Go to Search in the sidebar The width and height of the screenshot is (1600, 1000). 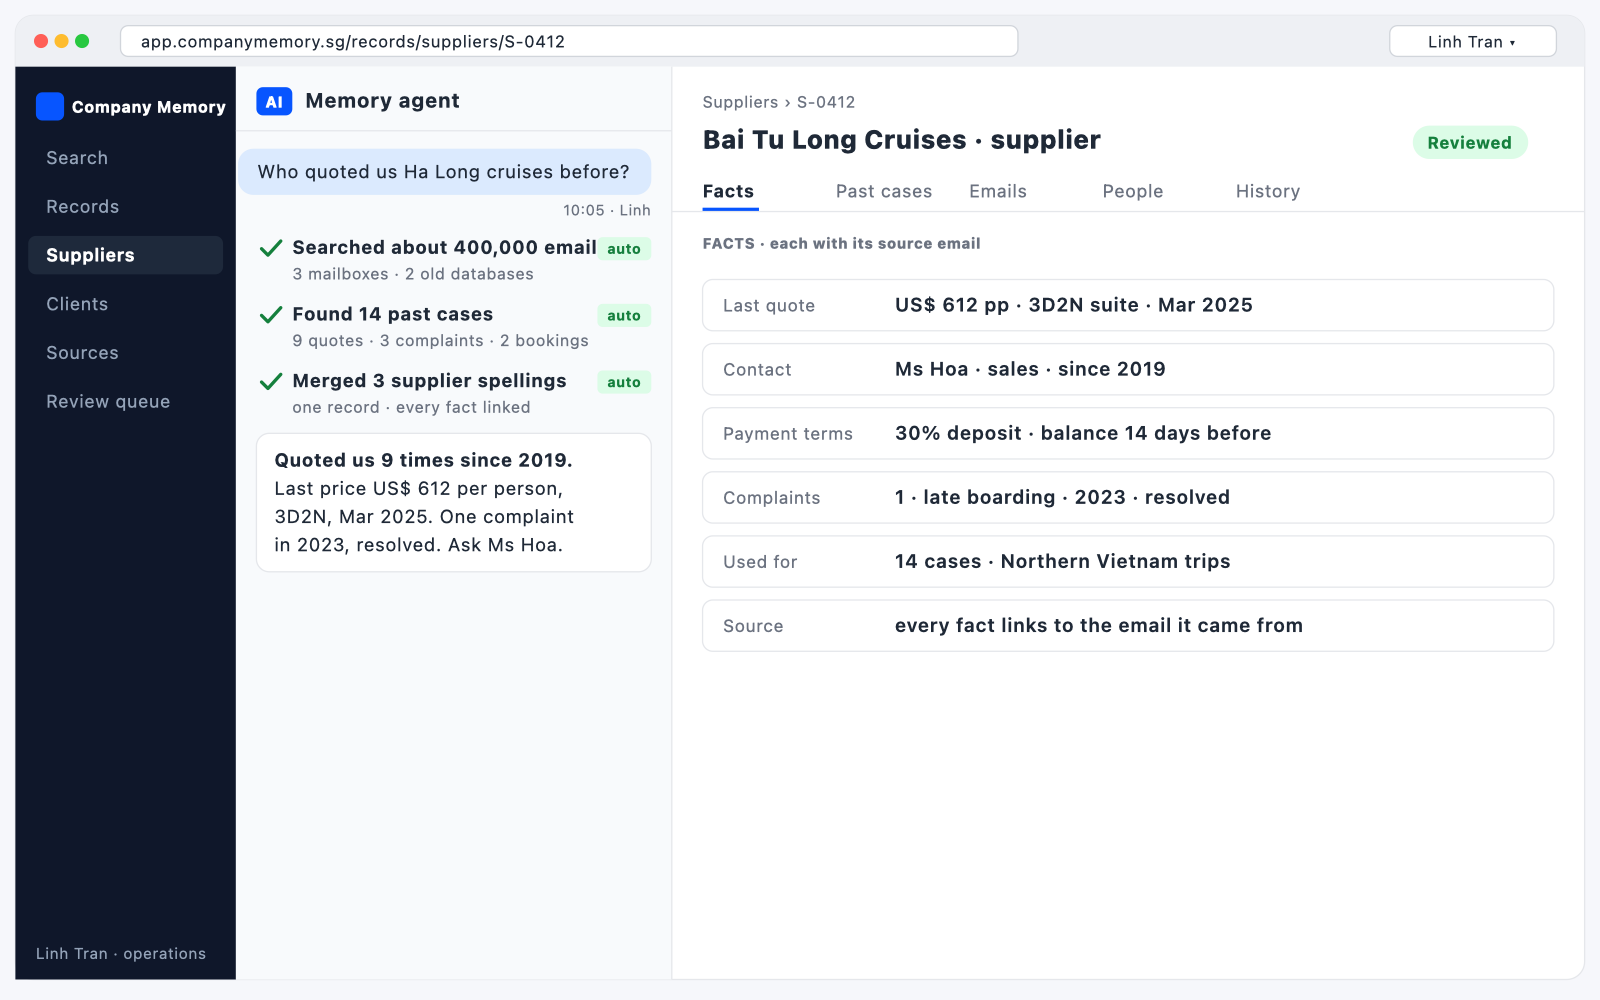(126, 158)
